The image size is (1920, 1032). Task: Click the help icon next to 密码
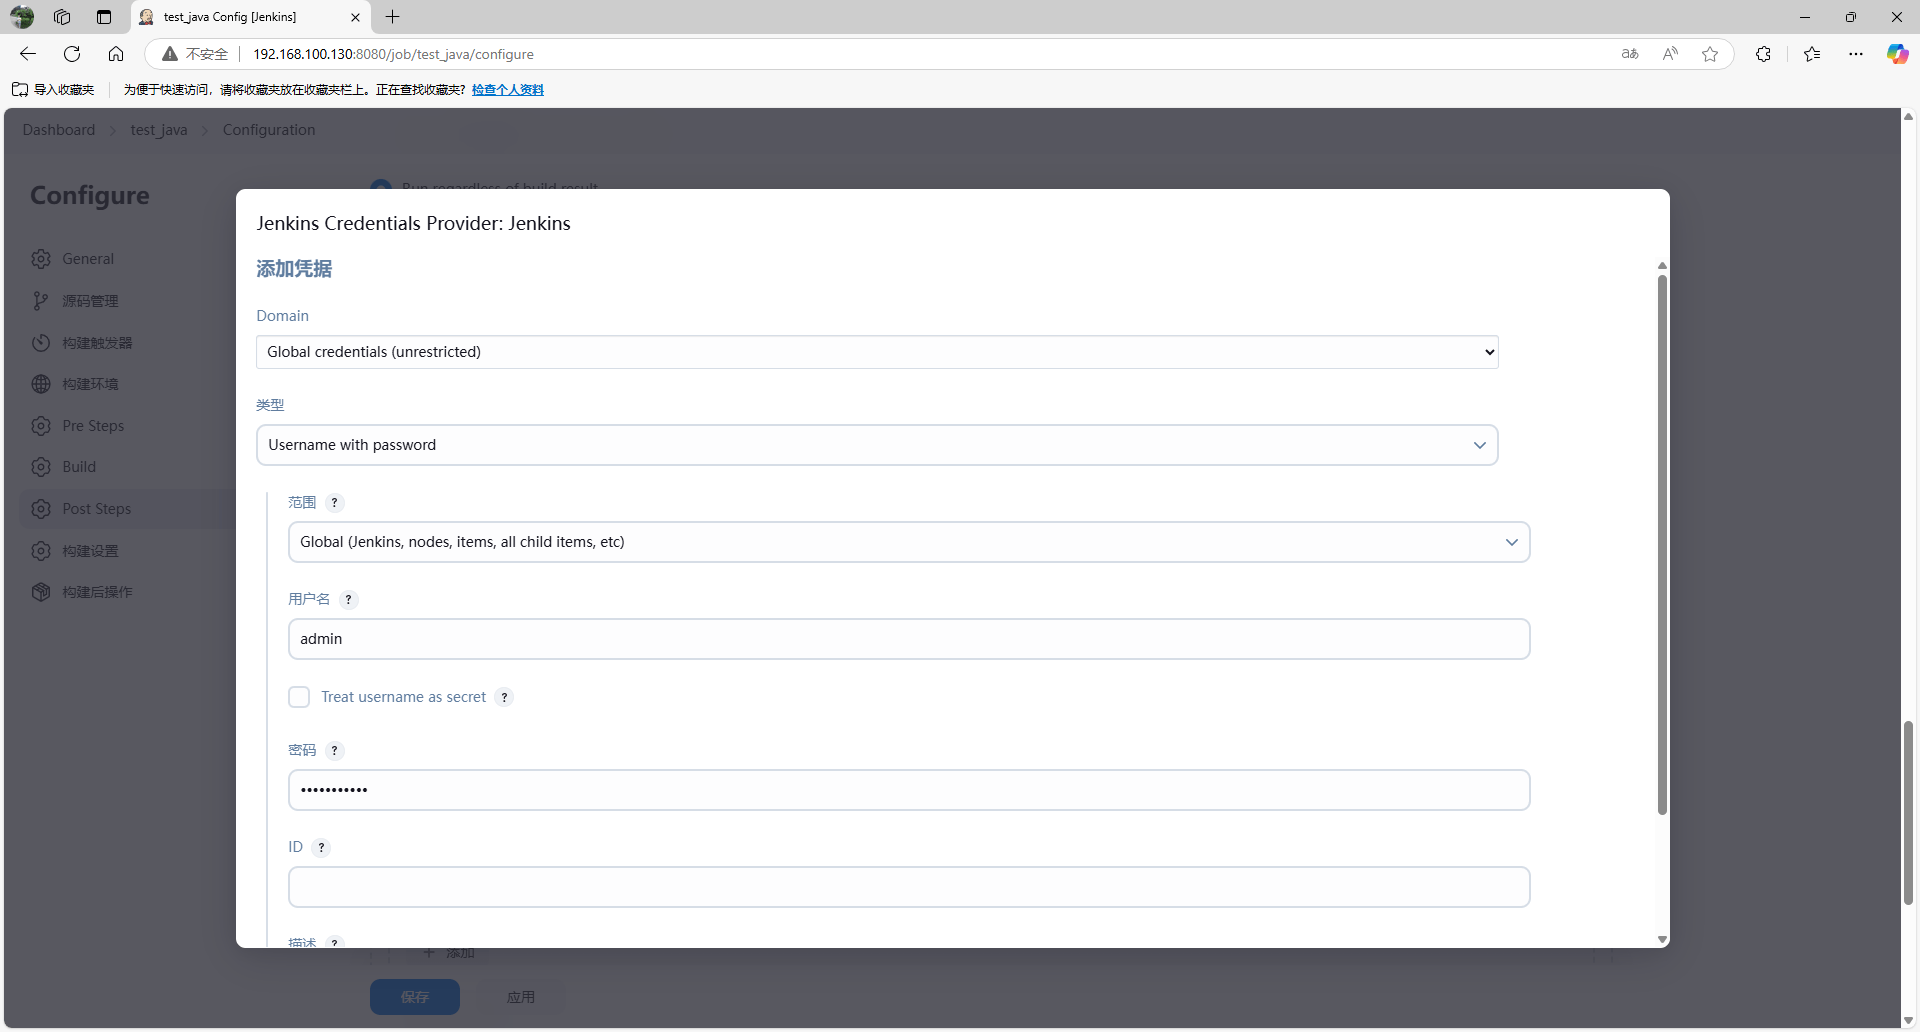(x=334, y=751)
